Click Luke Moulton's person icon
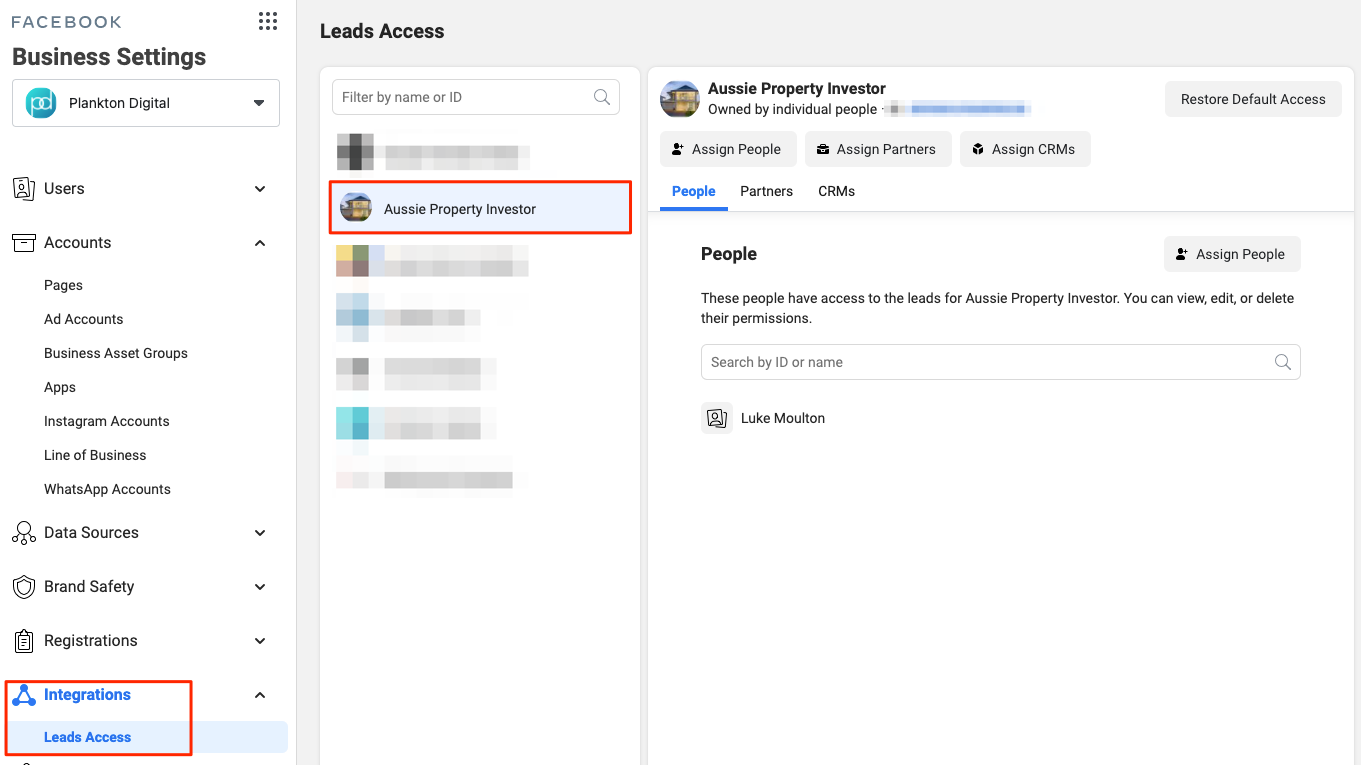The width and height of the screenshot is (1361, 765). [x=717, y=418]
